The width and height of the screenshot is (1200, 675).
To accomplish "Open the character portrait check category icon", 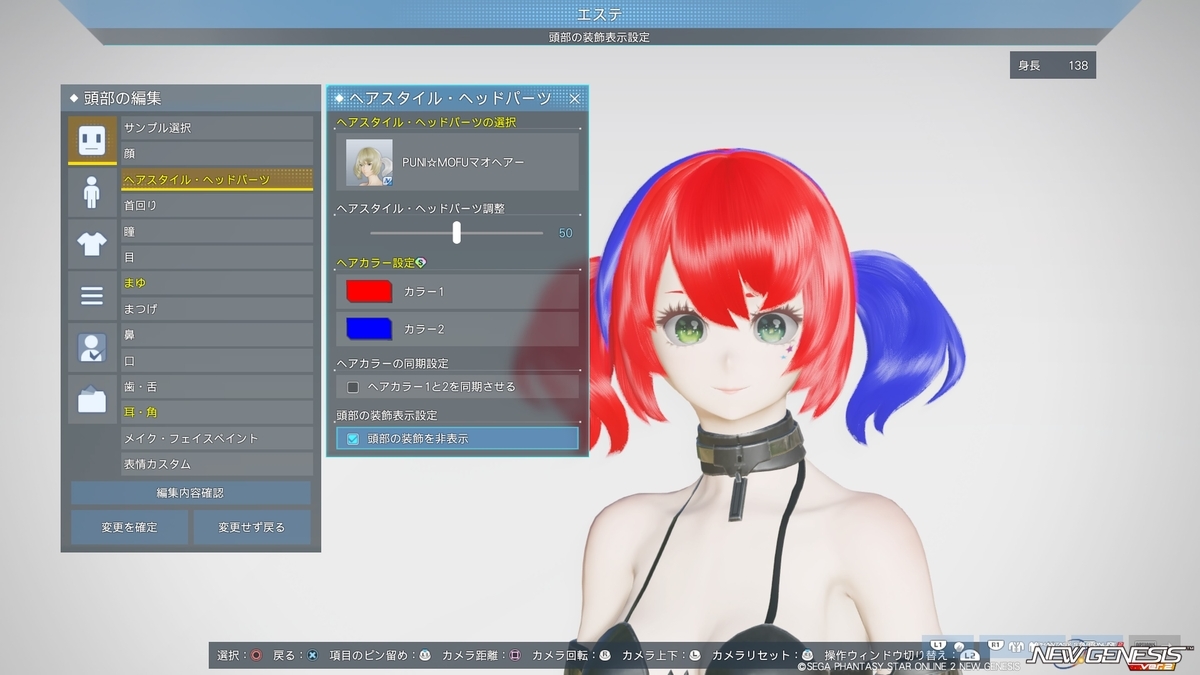I will point(92,348).
